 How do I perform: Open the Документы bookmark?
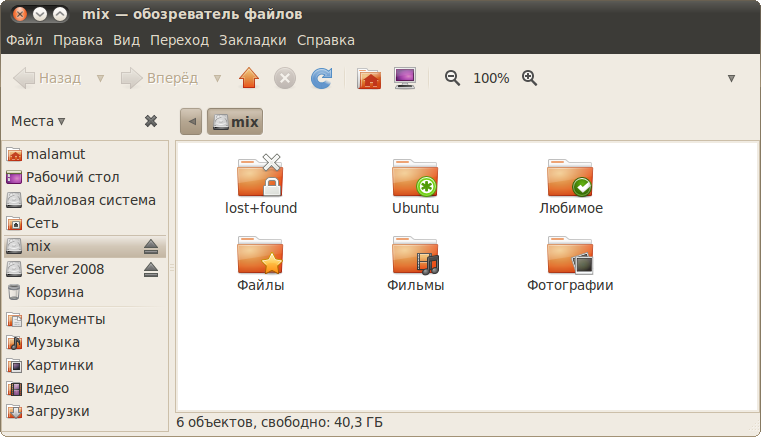(85, 319)
